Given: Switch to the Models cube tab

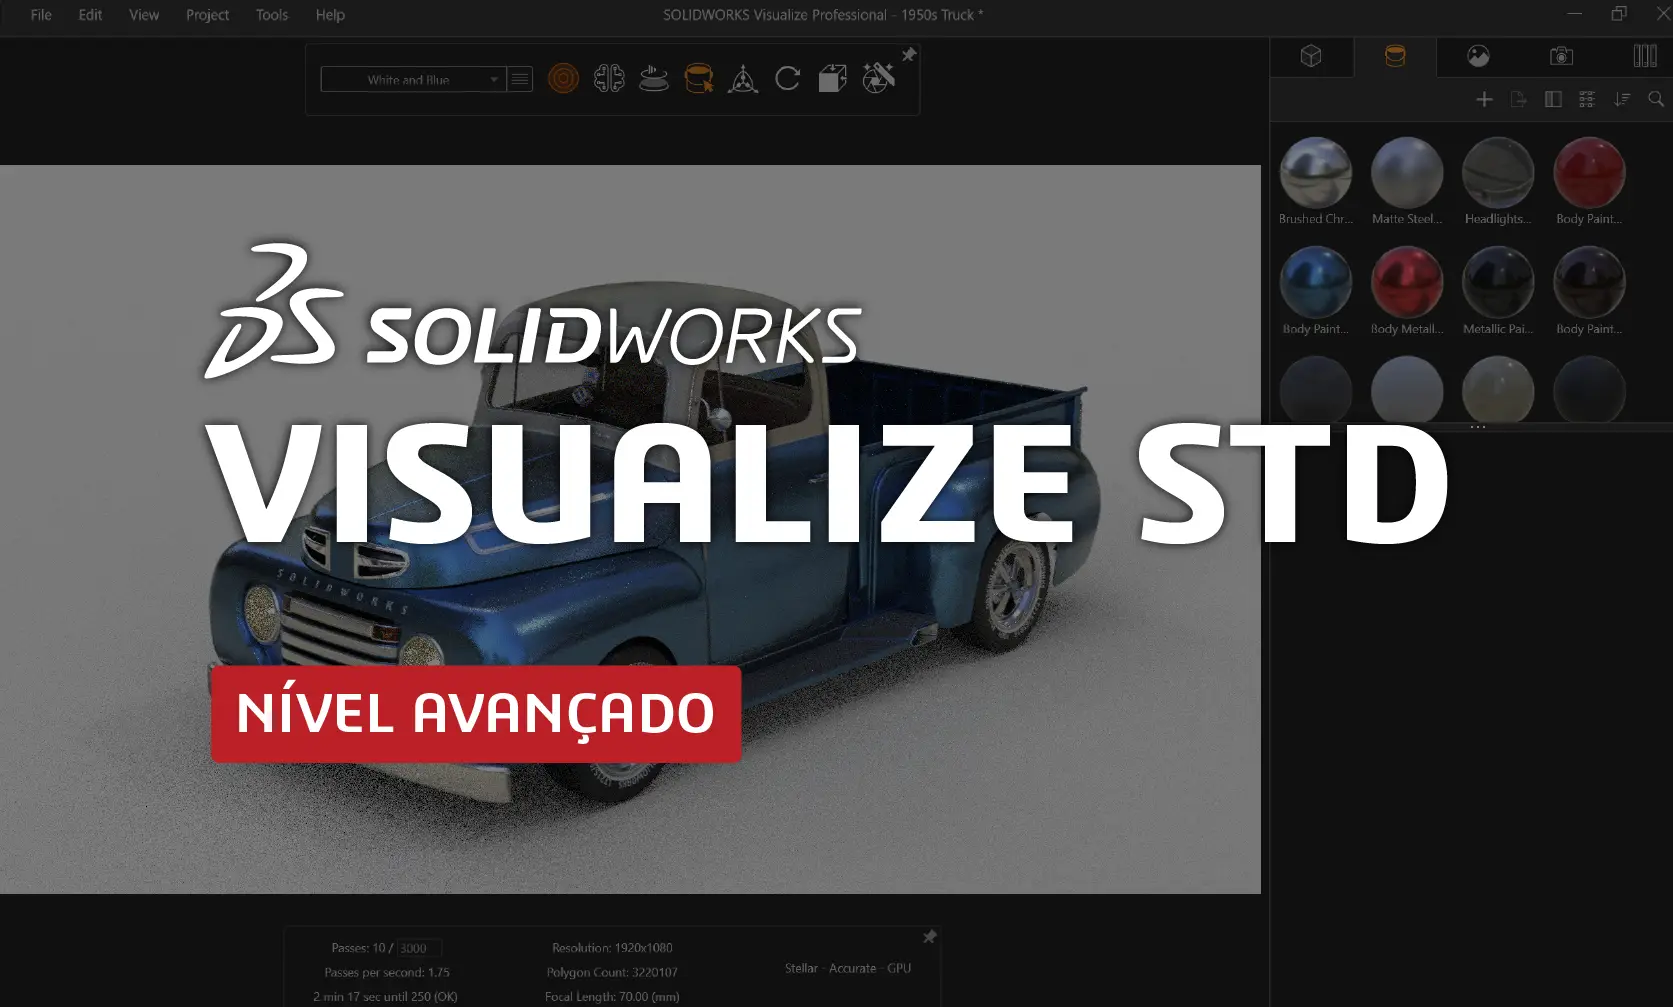Looking at the screenshot, I should (1311, 56).
